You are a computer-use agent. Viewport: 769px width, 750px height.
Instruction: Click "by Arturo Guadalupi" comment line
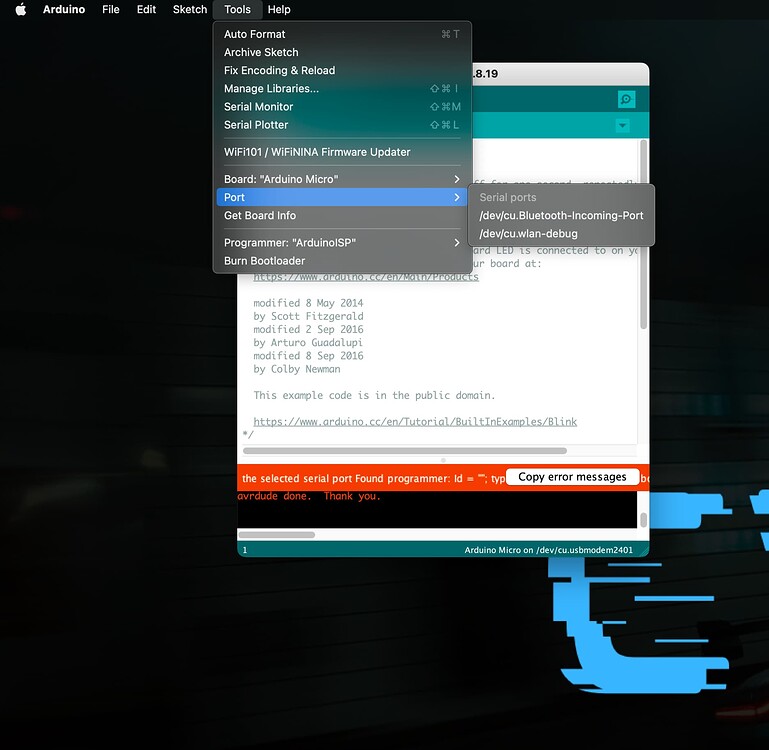point(308,343)
